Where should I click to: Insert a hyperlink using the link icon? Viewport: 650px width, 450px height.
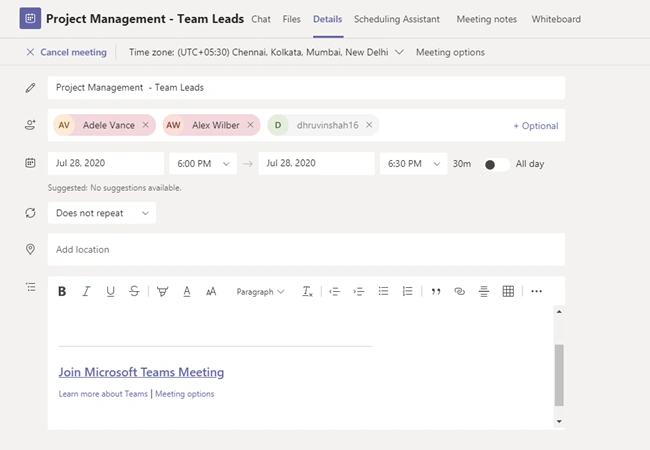click(x=459, y=291)
